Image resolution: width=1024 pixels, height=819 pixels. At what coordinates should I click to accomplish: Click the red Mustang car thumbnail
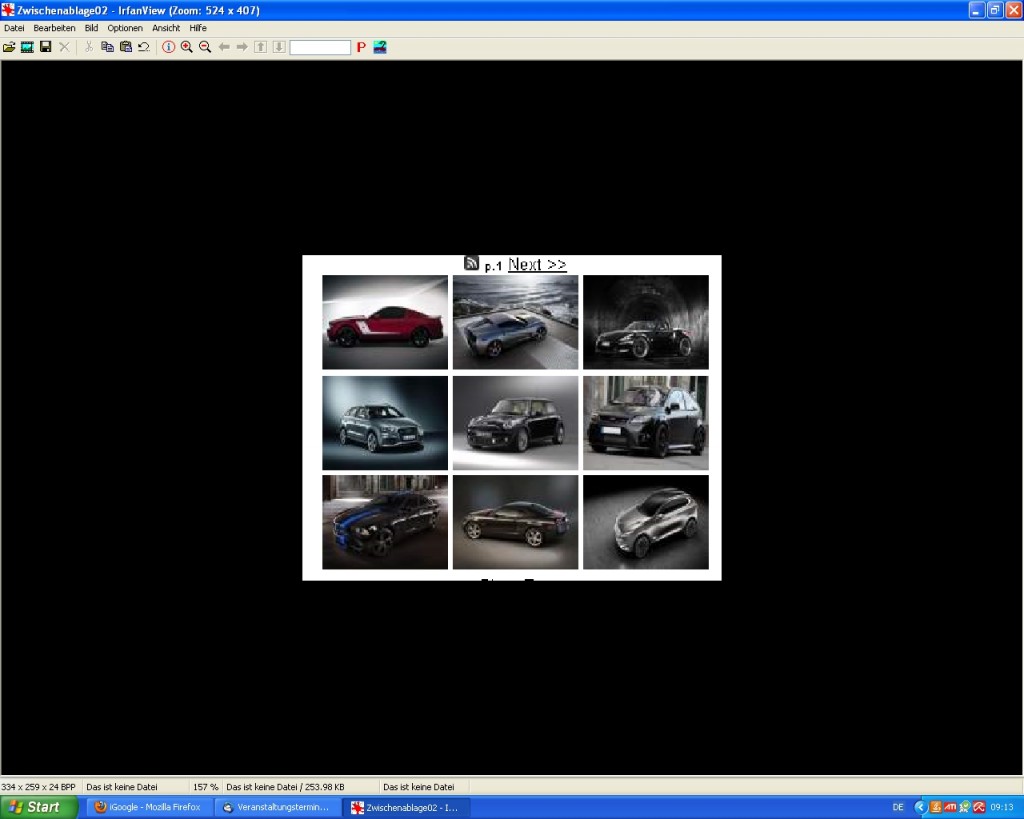pyautogui.click(x=385, y=322)
